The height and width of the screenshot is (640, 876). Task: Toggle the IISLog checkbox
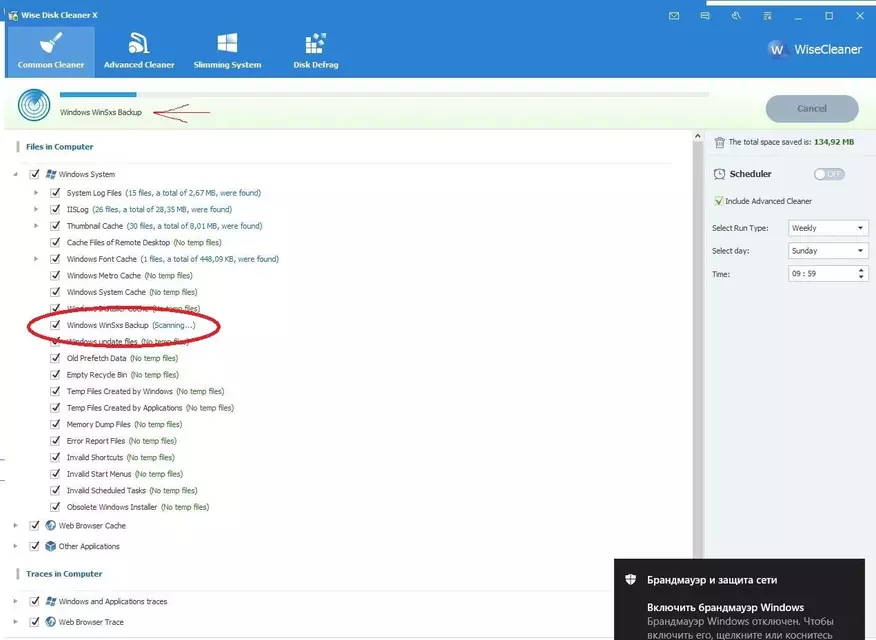55,209
